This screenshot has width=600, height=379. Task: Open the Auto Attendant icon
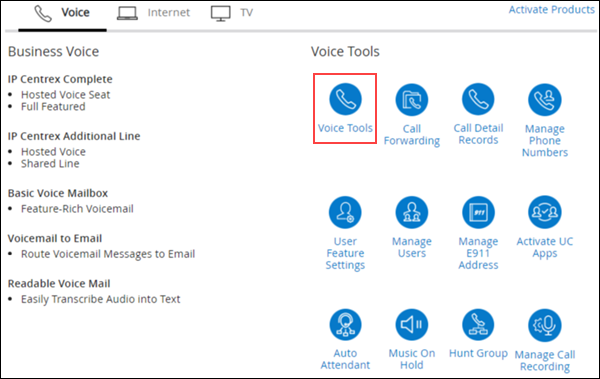click(x=345, y=325)
